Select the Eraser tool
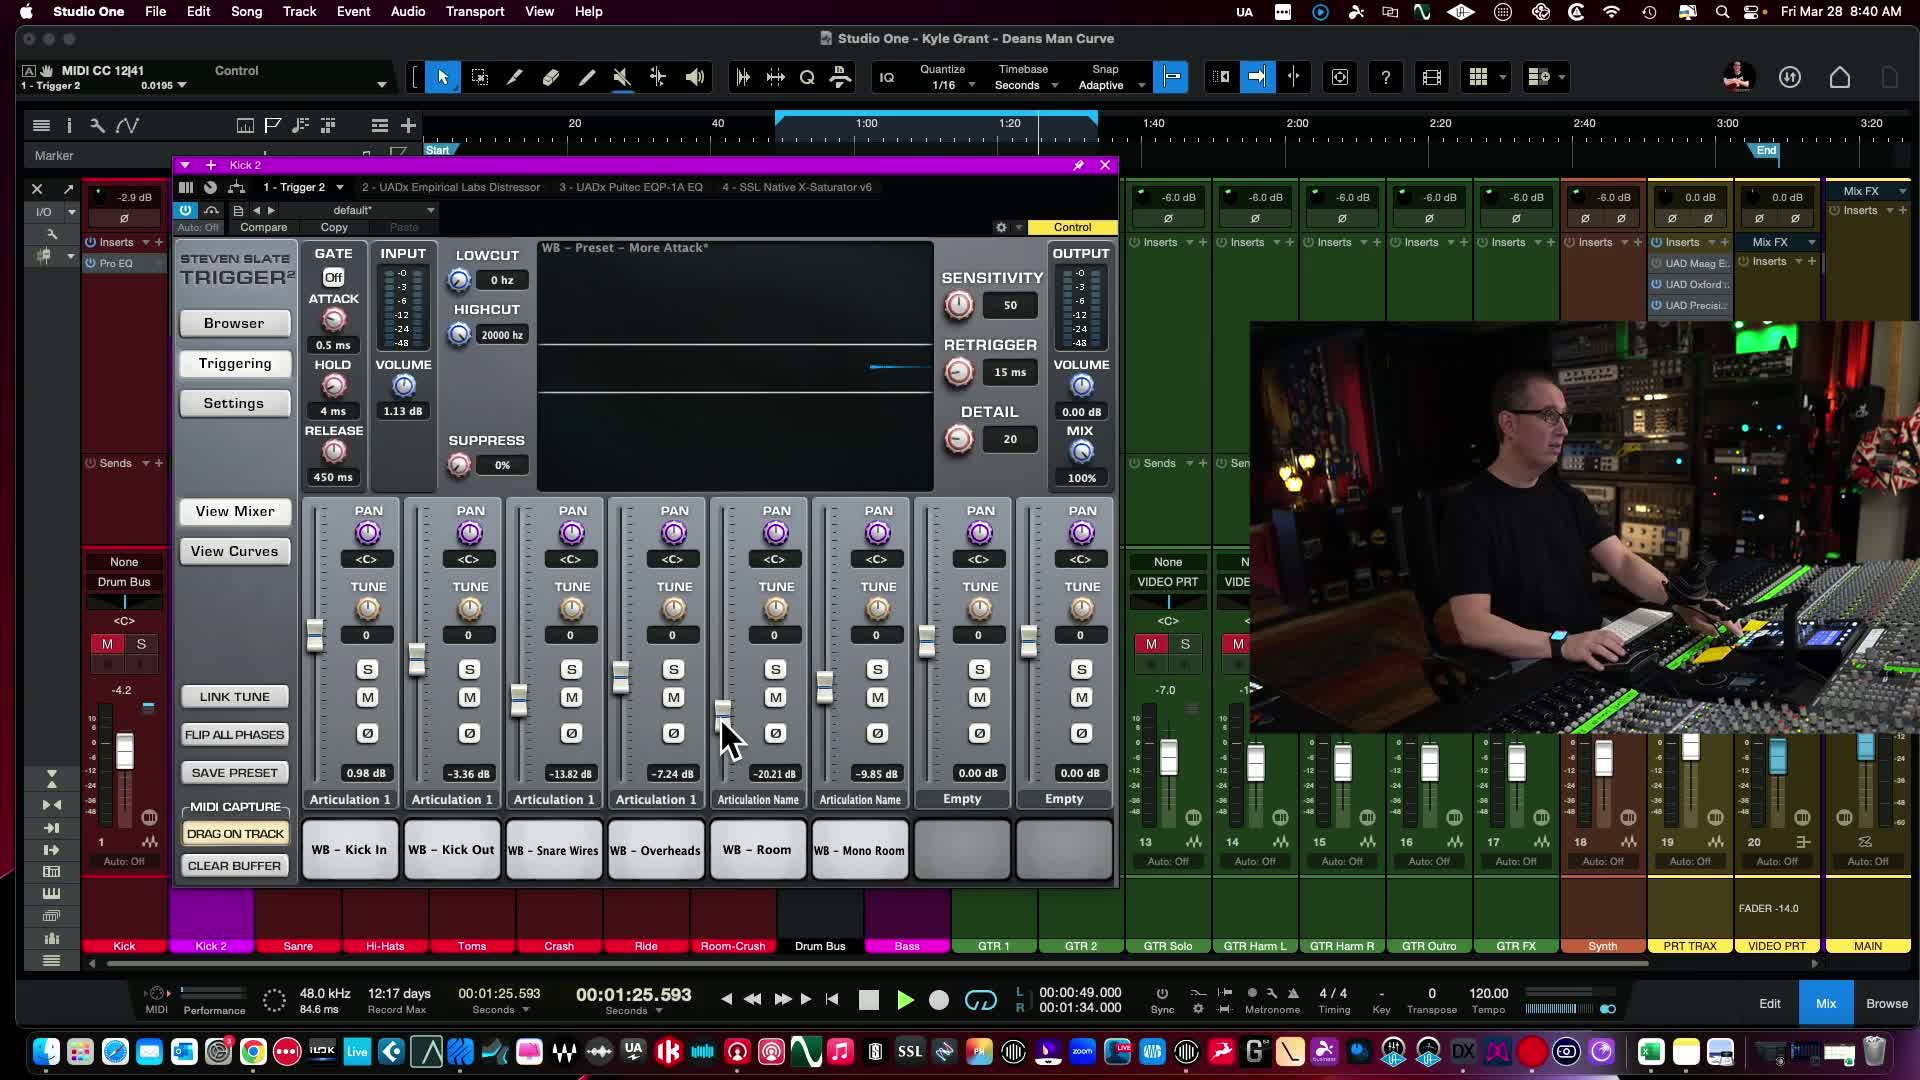 coord(551,77)
